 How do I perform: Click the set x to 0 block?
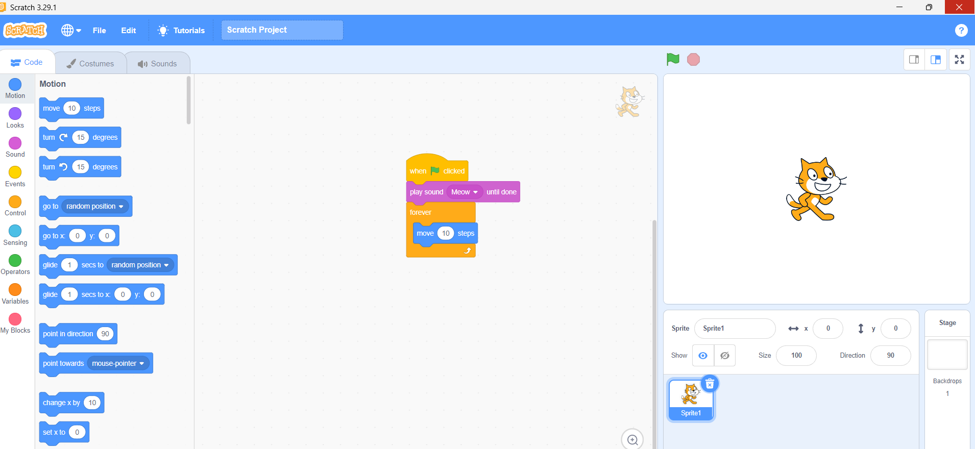[64, 432]
